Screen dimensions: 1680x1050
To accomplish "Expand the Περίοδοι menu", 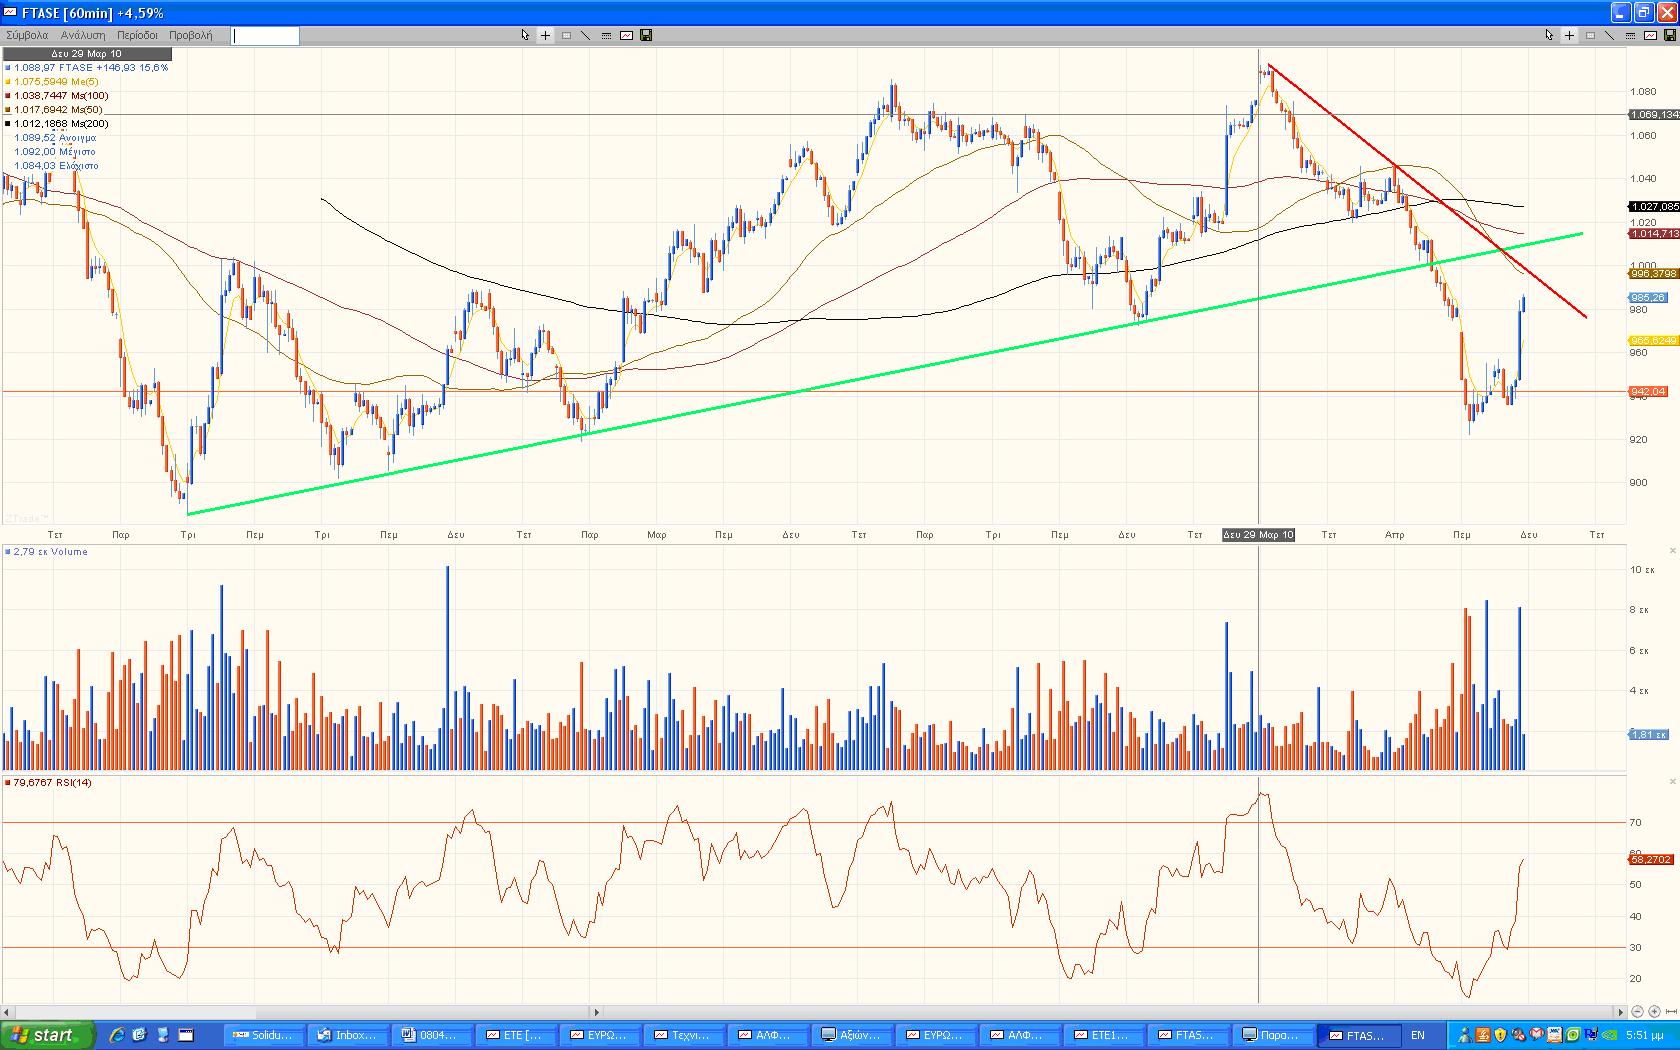I will click(137, 35).
